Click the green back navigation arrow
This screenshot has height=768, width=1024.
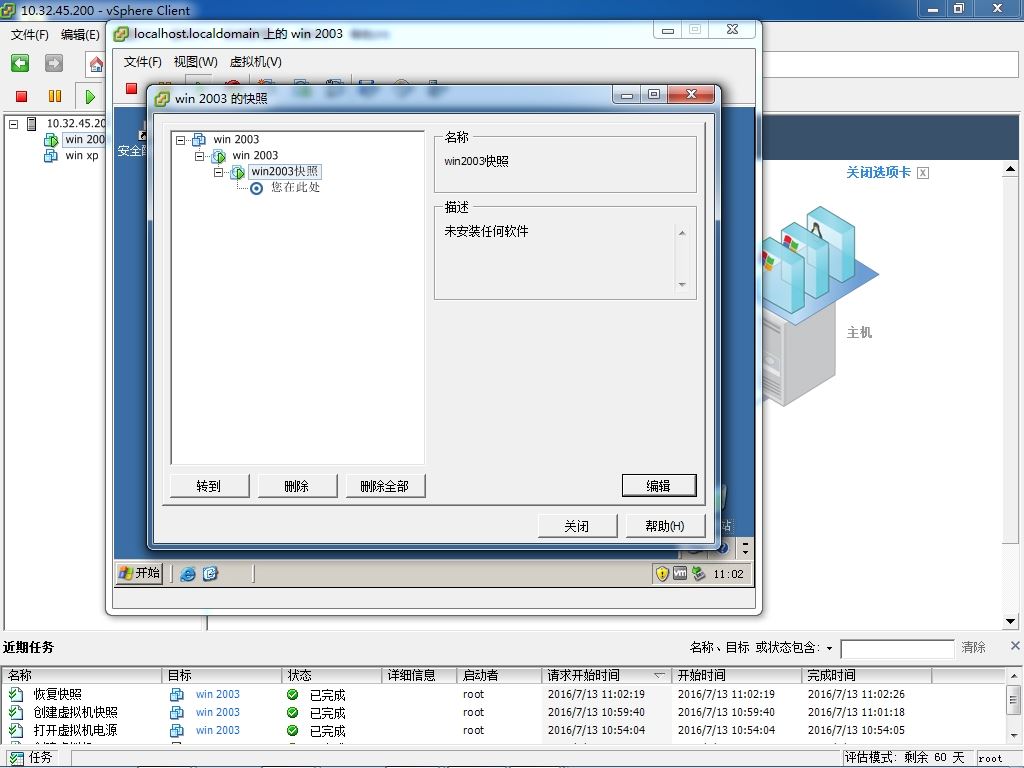click(x=20, y=63)
